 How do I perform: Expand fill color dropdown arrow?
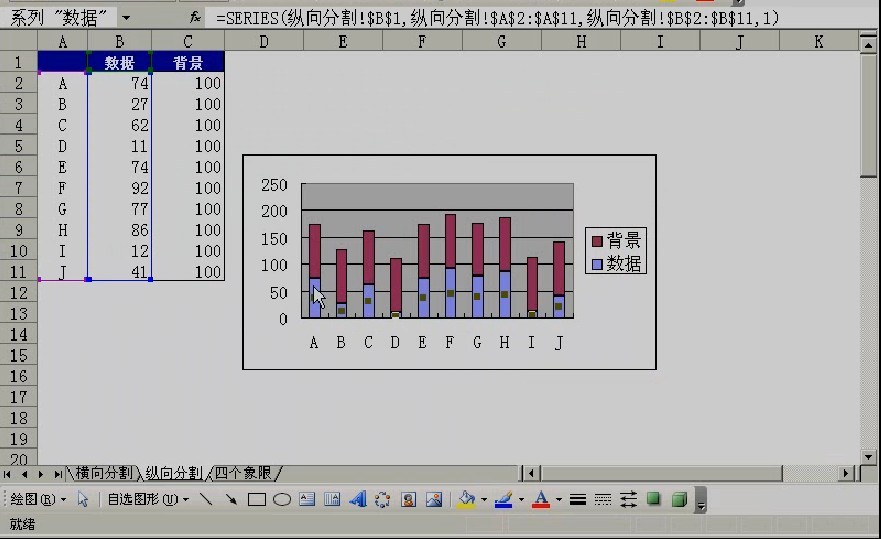(484, 499)
